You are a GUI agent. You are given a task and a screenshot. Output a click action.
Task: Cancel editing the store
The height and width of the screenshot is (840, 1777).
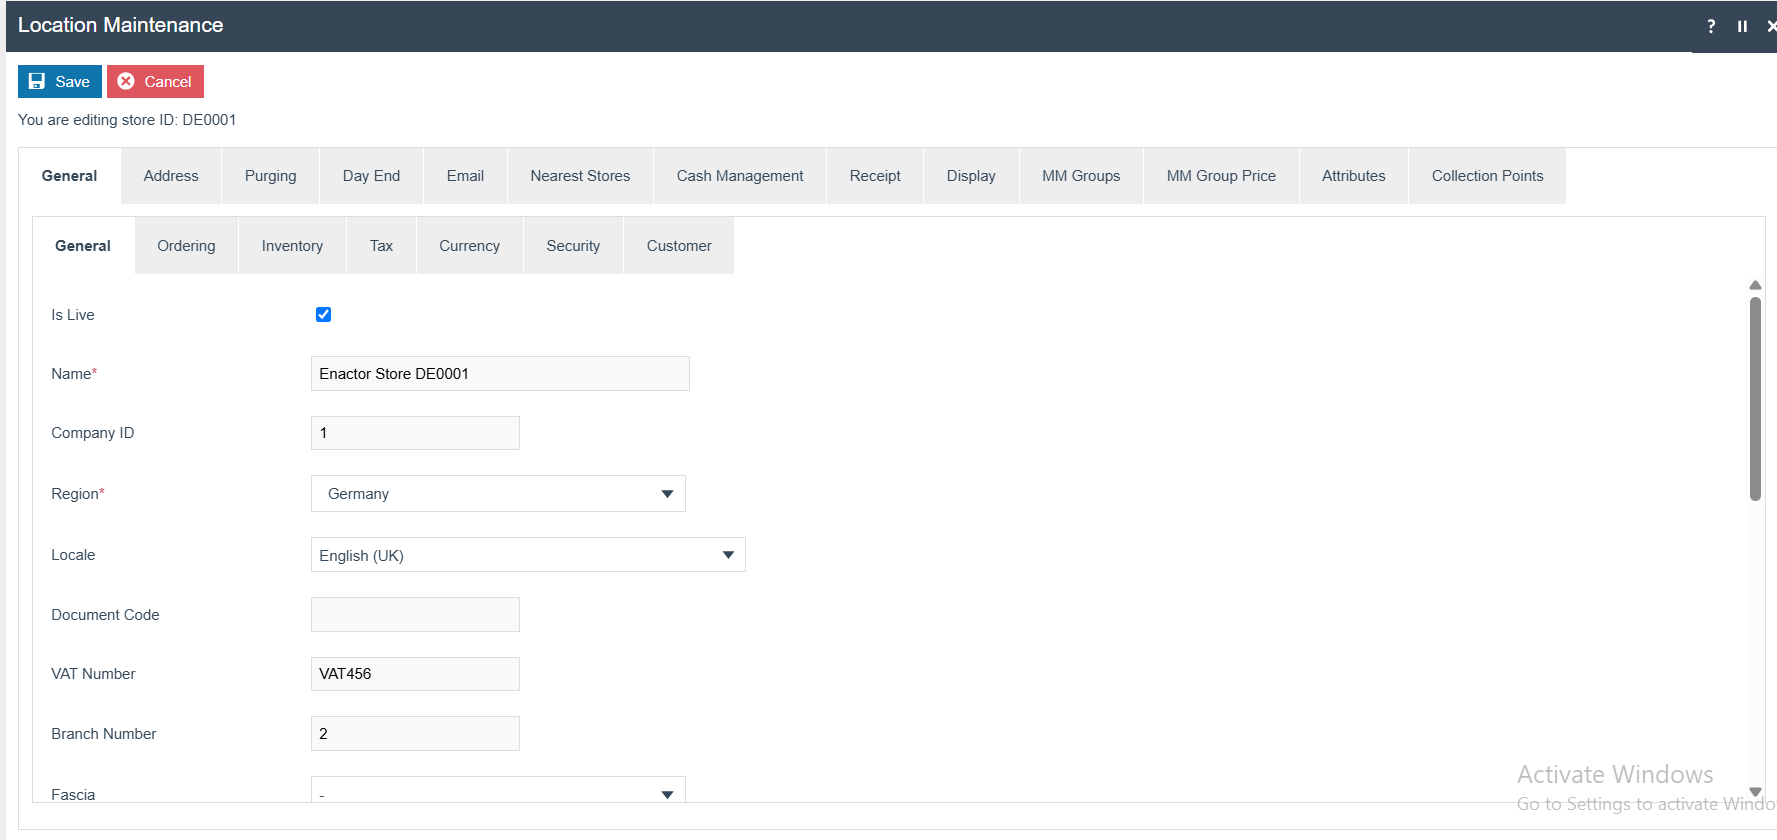tap(155, 82)
